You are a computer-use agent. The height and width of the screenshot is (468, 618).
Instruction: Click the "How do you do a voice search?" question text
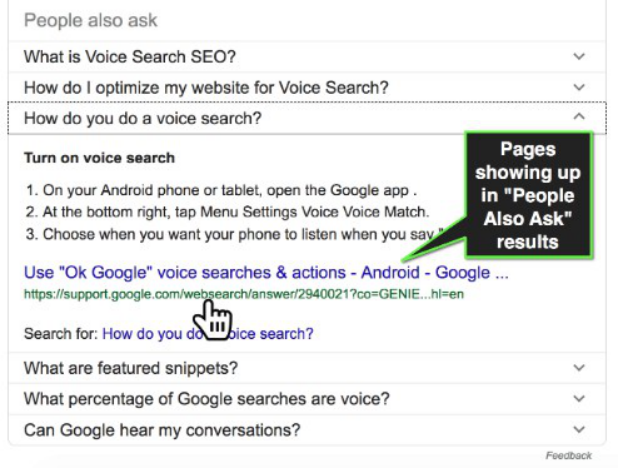[142, 119]
